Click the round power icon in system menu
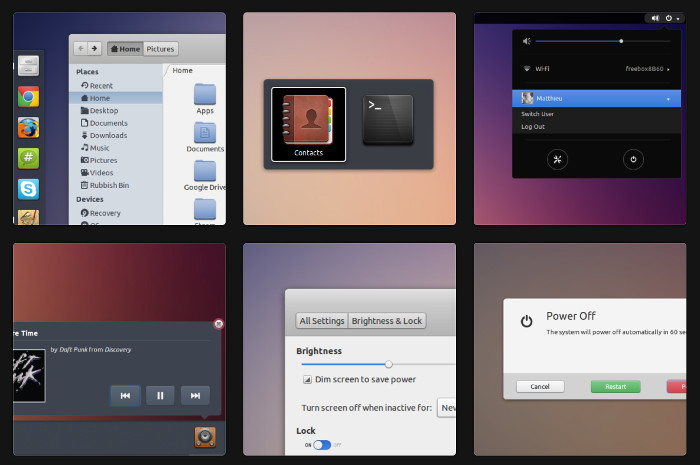Screen dimensions: 700x465 point(632,158)
